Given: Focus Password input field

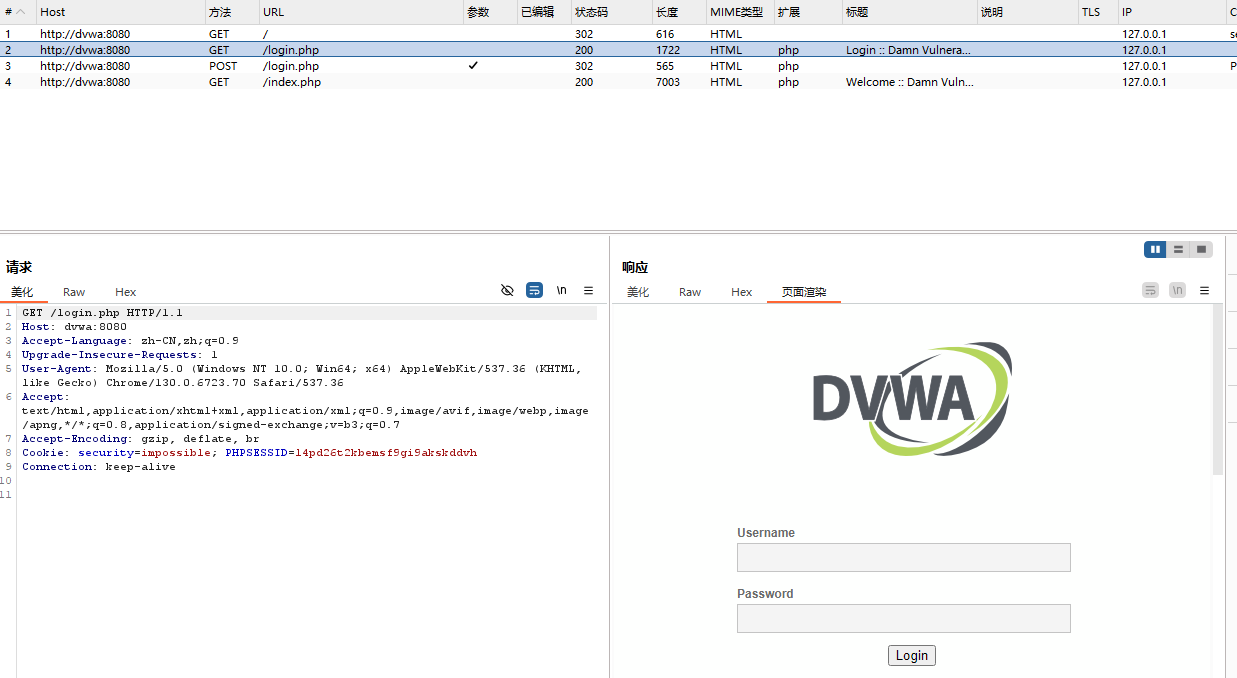Looking at the screenshot, I should (x=903, y=618).
